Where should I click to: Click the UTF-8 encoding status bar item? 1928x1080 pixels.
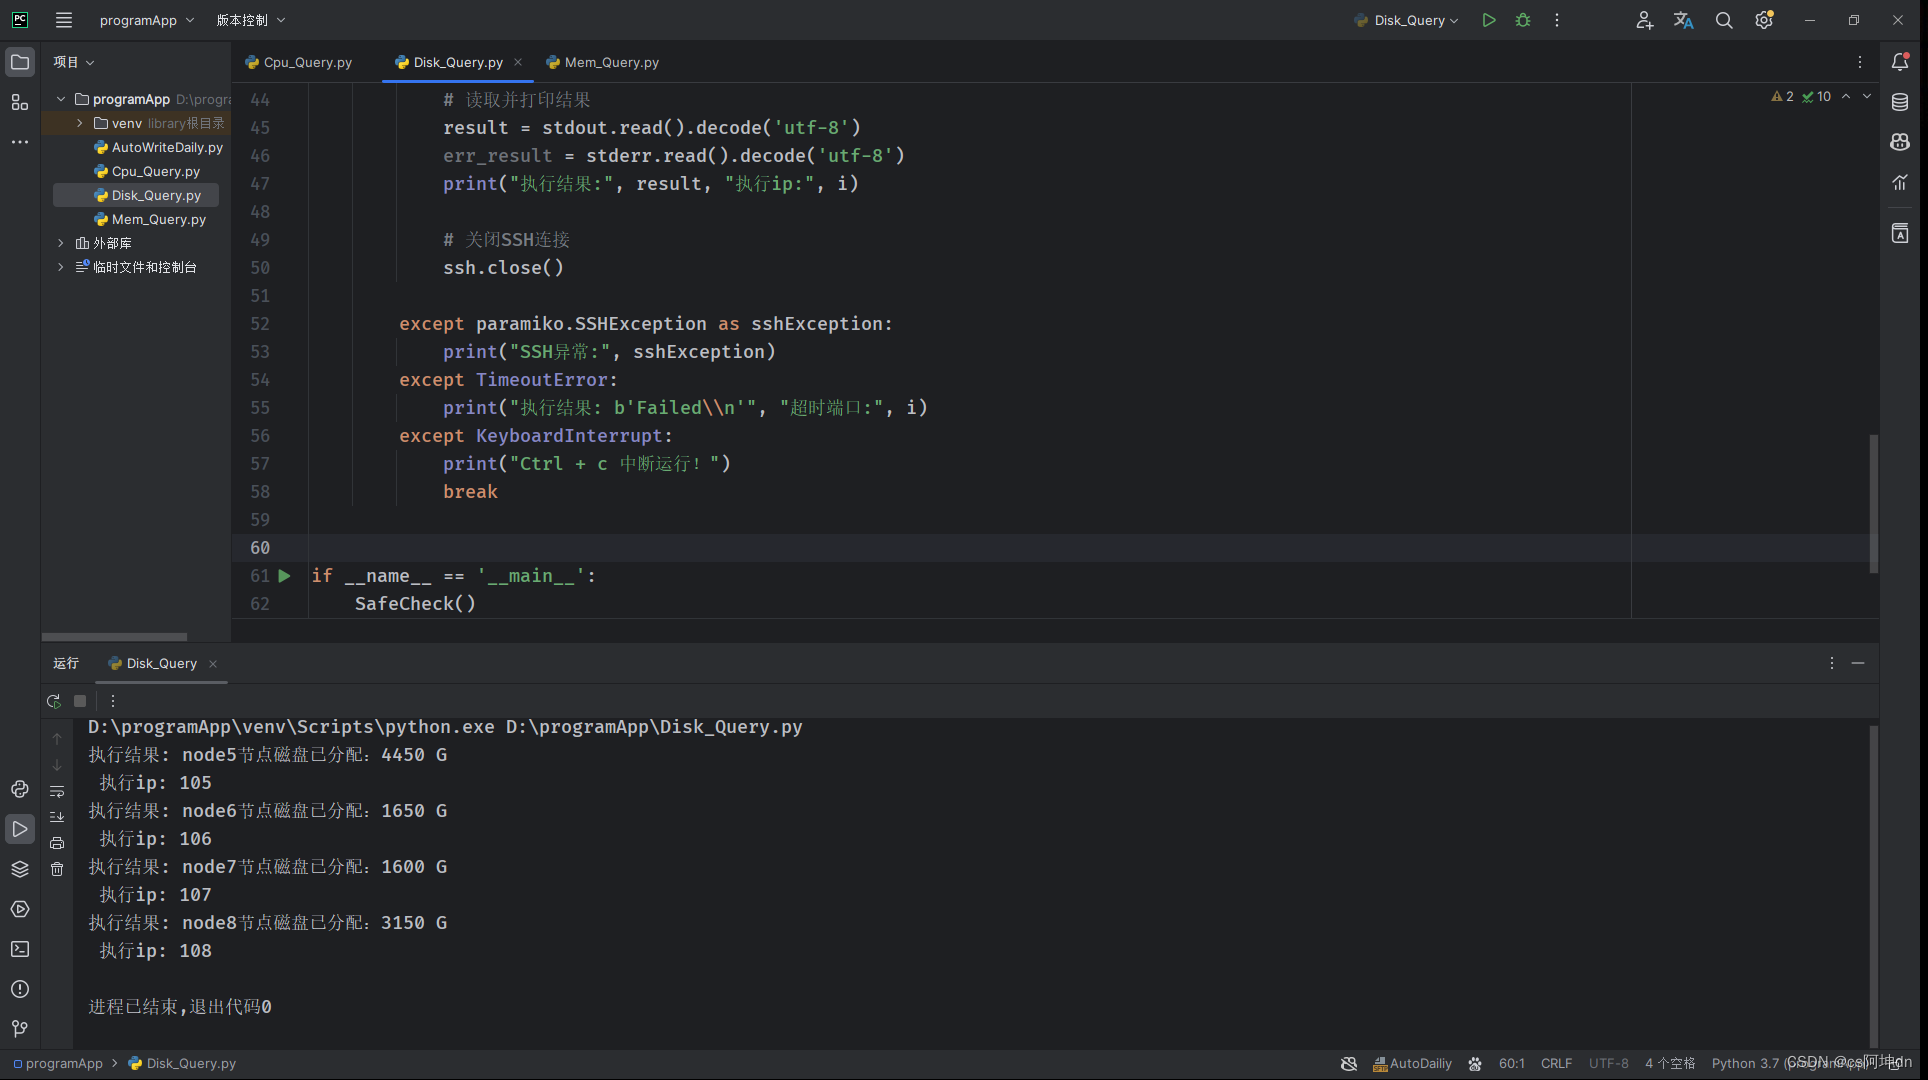point(1609,1063)
